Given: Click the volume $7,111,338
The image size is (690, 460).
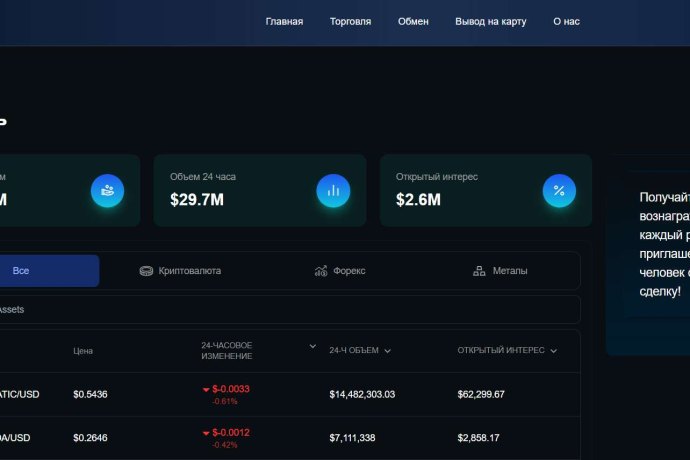Looking at the screenshot, I should pyautogui.click(x=352, y=438).
